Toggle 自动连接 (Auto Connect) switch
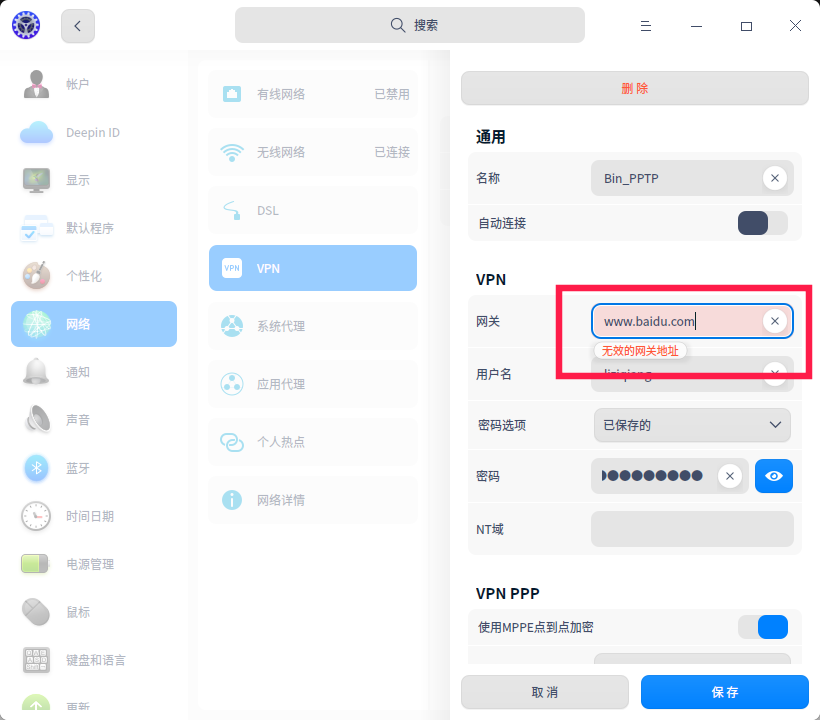820x720 pixels. coord(762,223)
